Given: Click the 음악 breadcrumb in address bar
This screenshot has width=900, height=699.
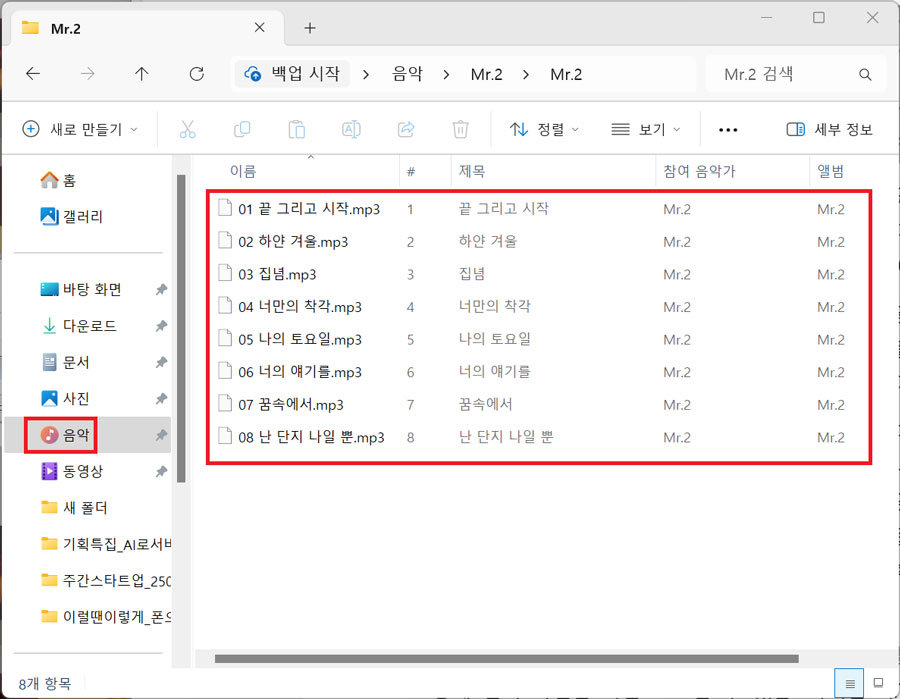Looking at the screenshot, I should (x=407, y=74).
